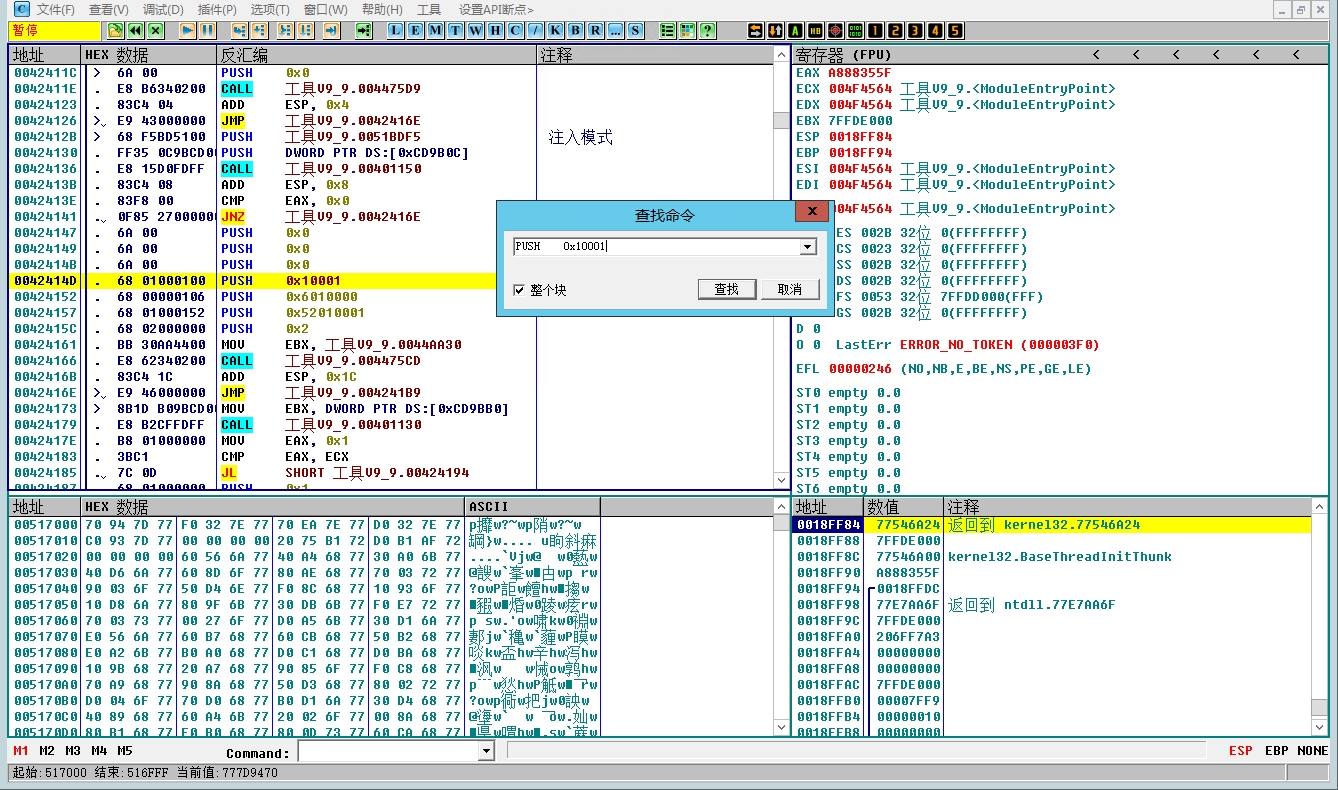The image size is (1338, 790).
Task: Click the Run program play icon
Action: [x=187, y=31]
